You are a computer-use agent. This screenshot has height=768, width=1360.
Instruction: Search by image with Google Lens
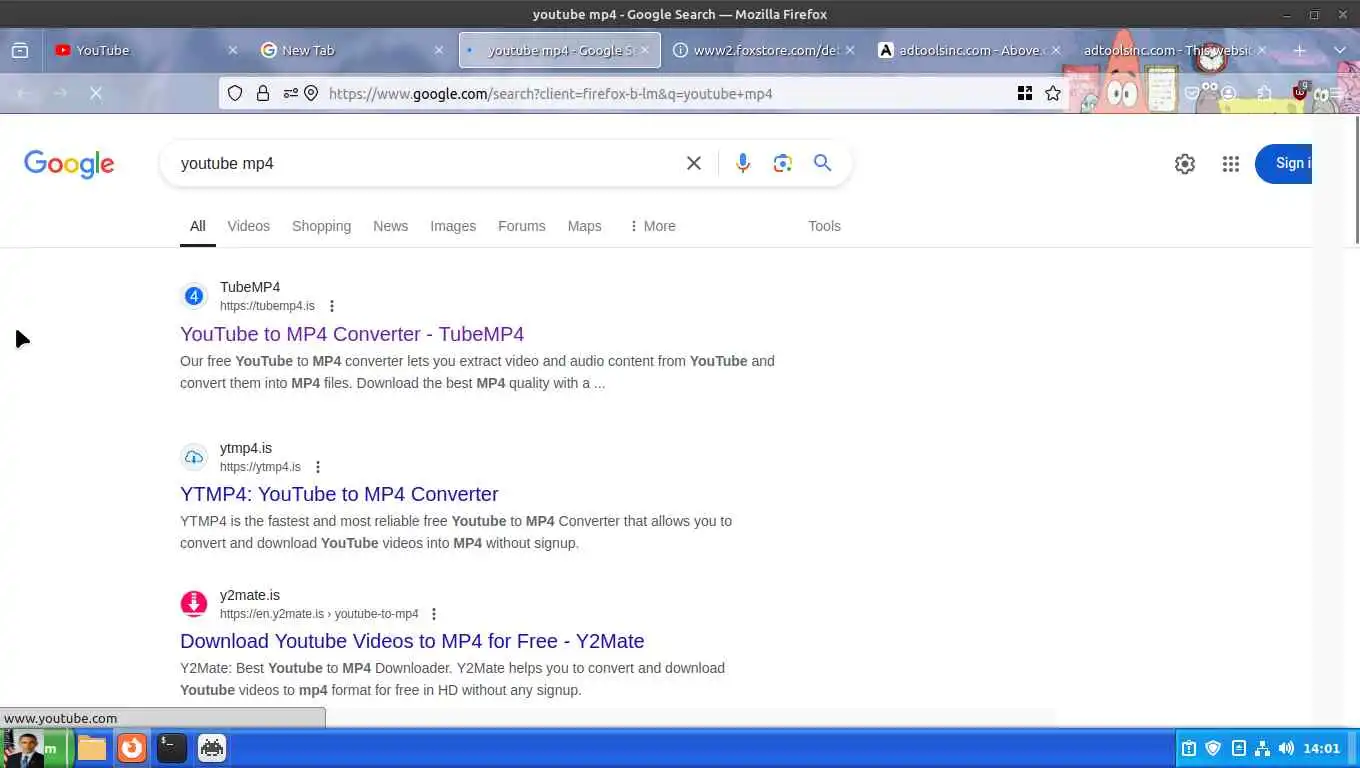[783, 163]
